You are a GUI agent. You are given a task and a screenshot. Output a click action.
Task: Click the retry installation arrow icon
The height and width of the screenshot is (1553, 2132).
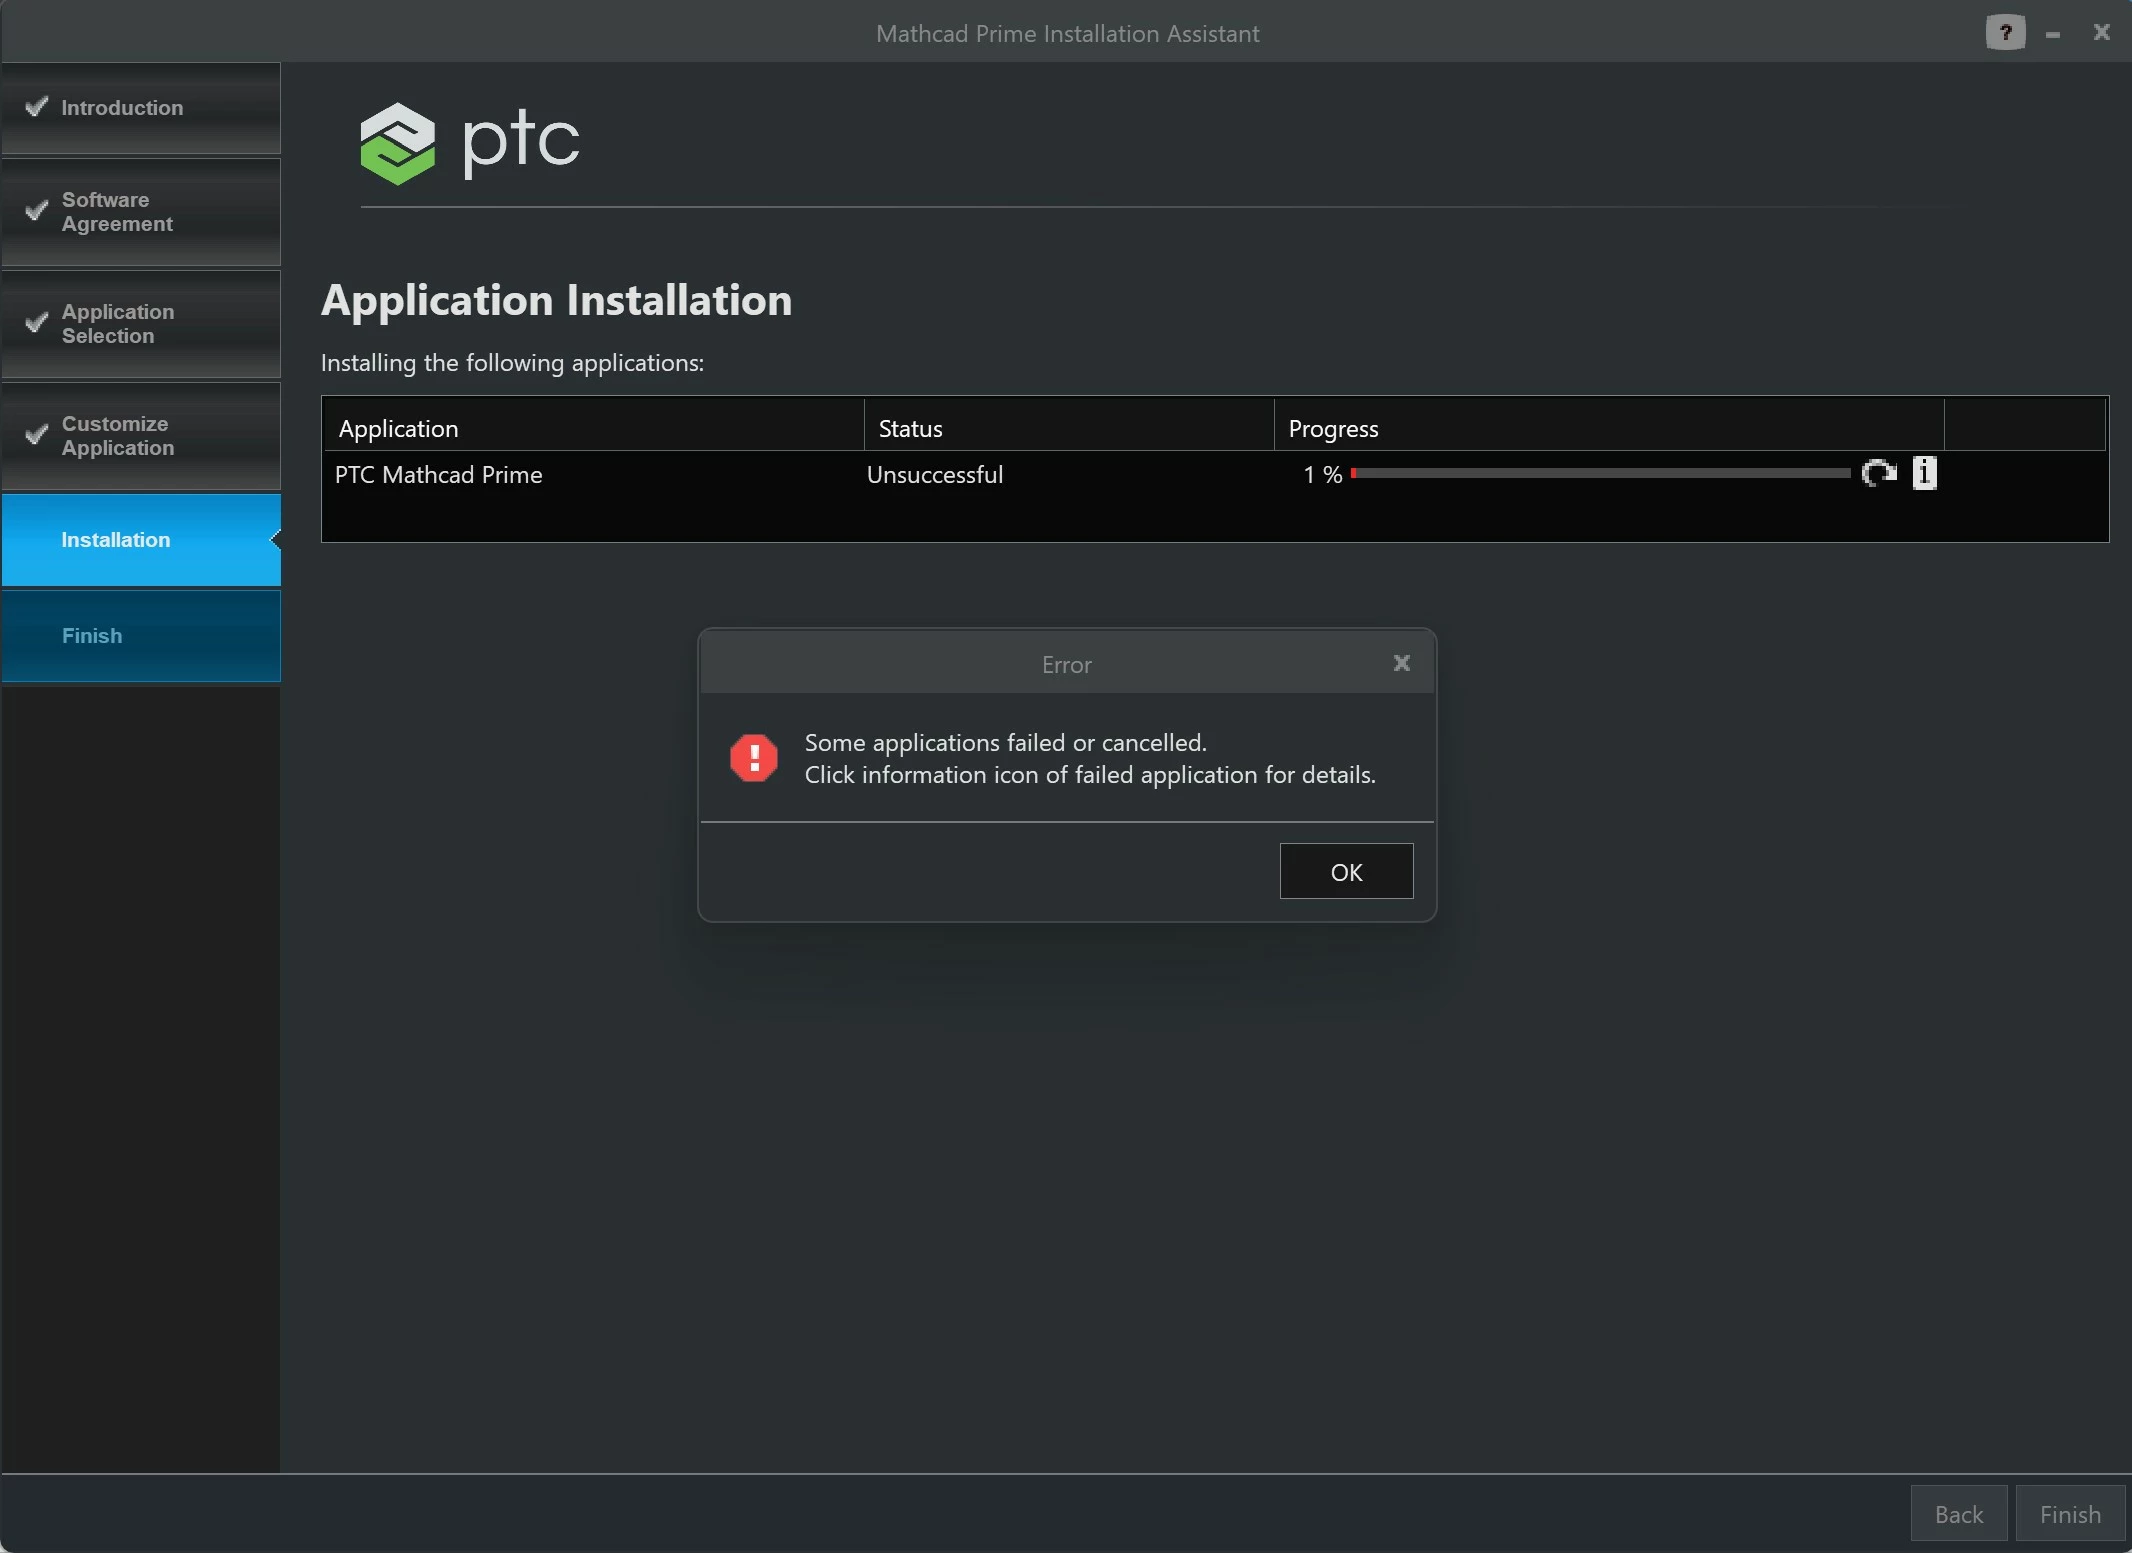pyautogui.click(x=1878, y=473)
